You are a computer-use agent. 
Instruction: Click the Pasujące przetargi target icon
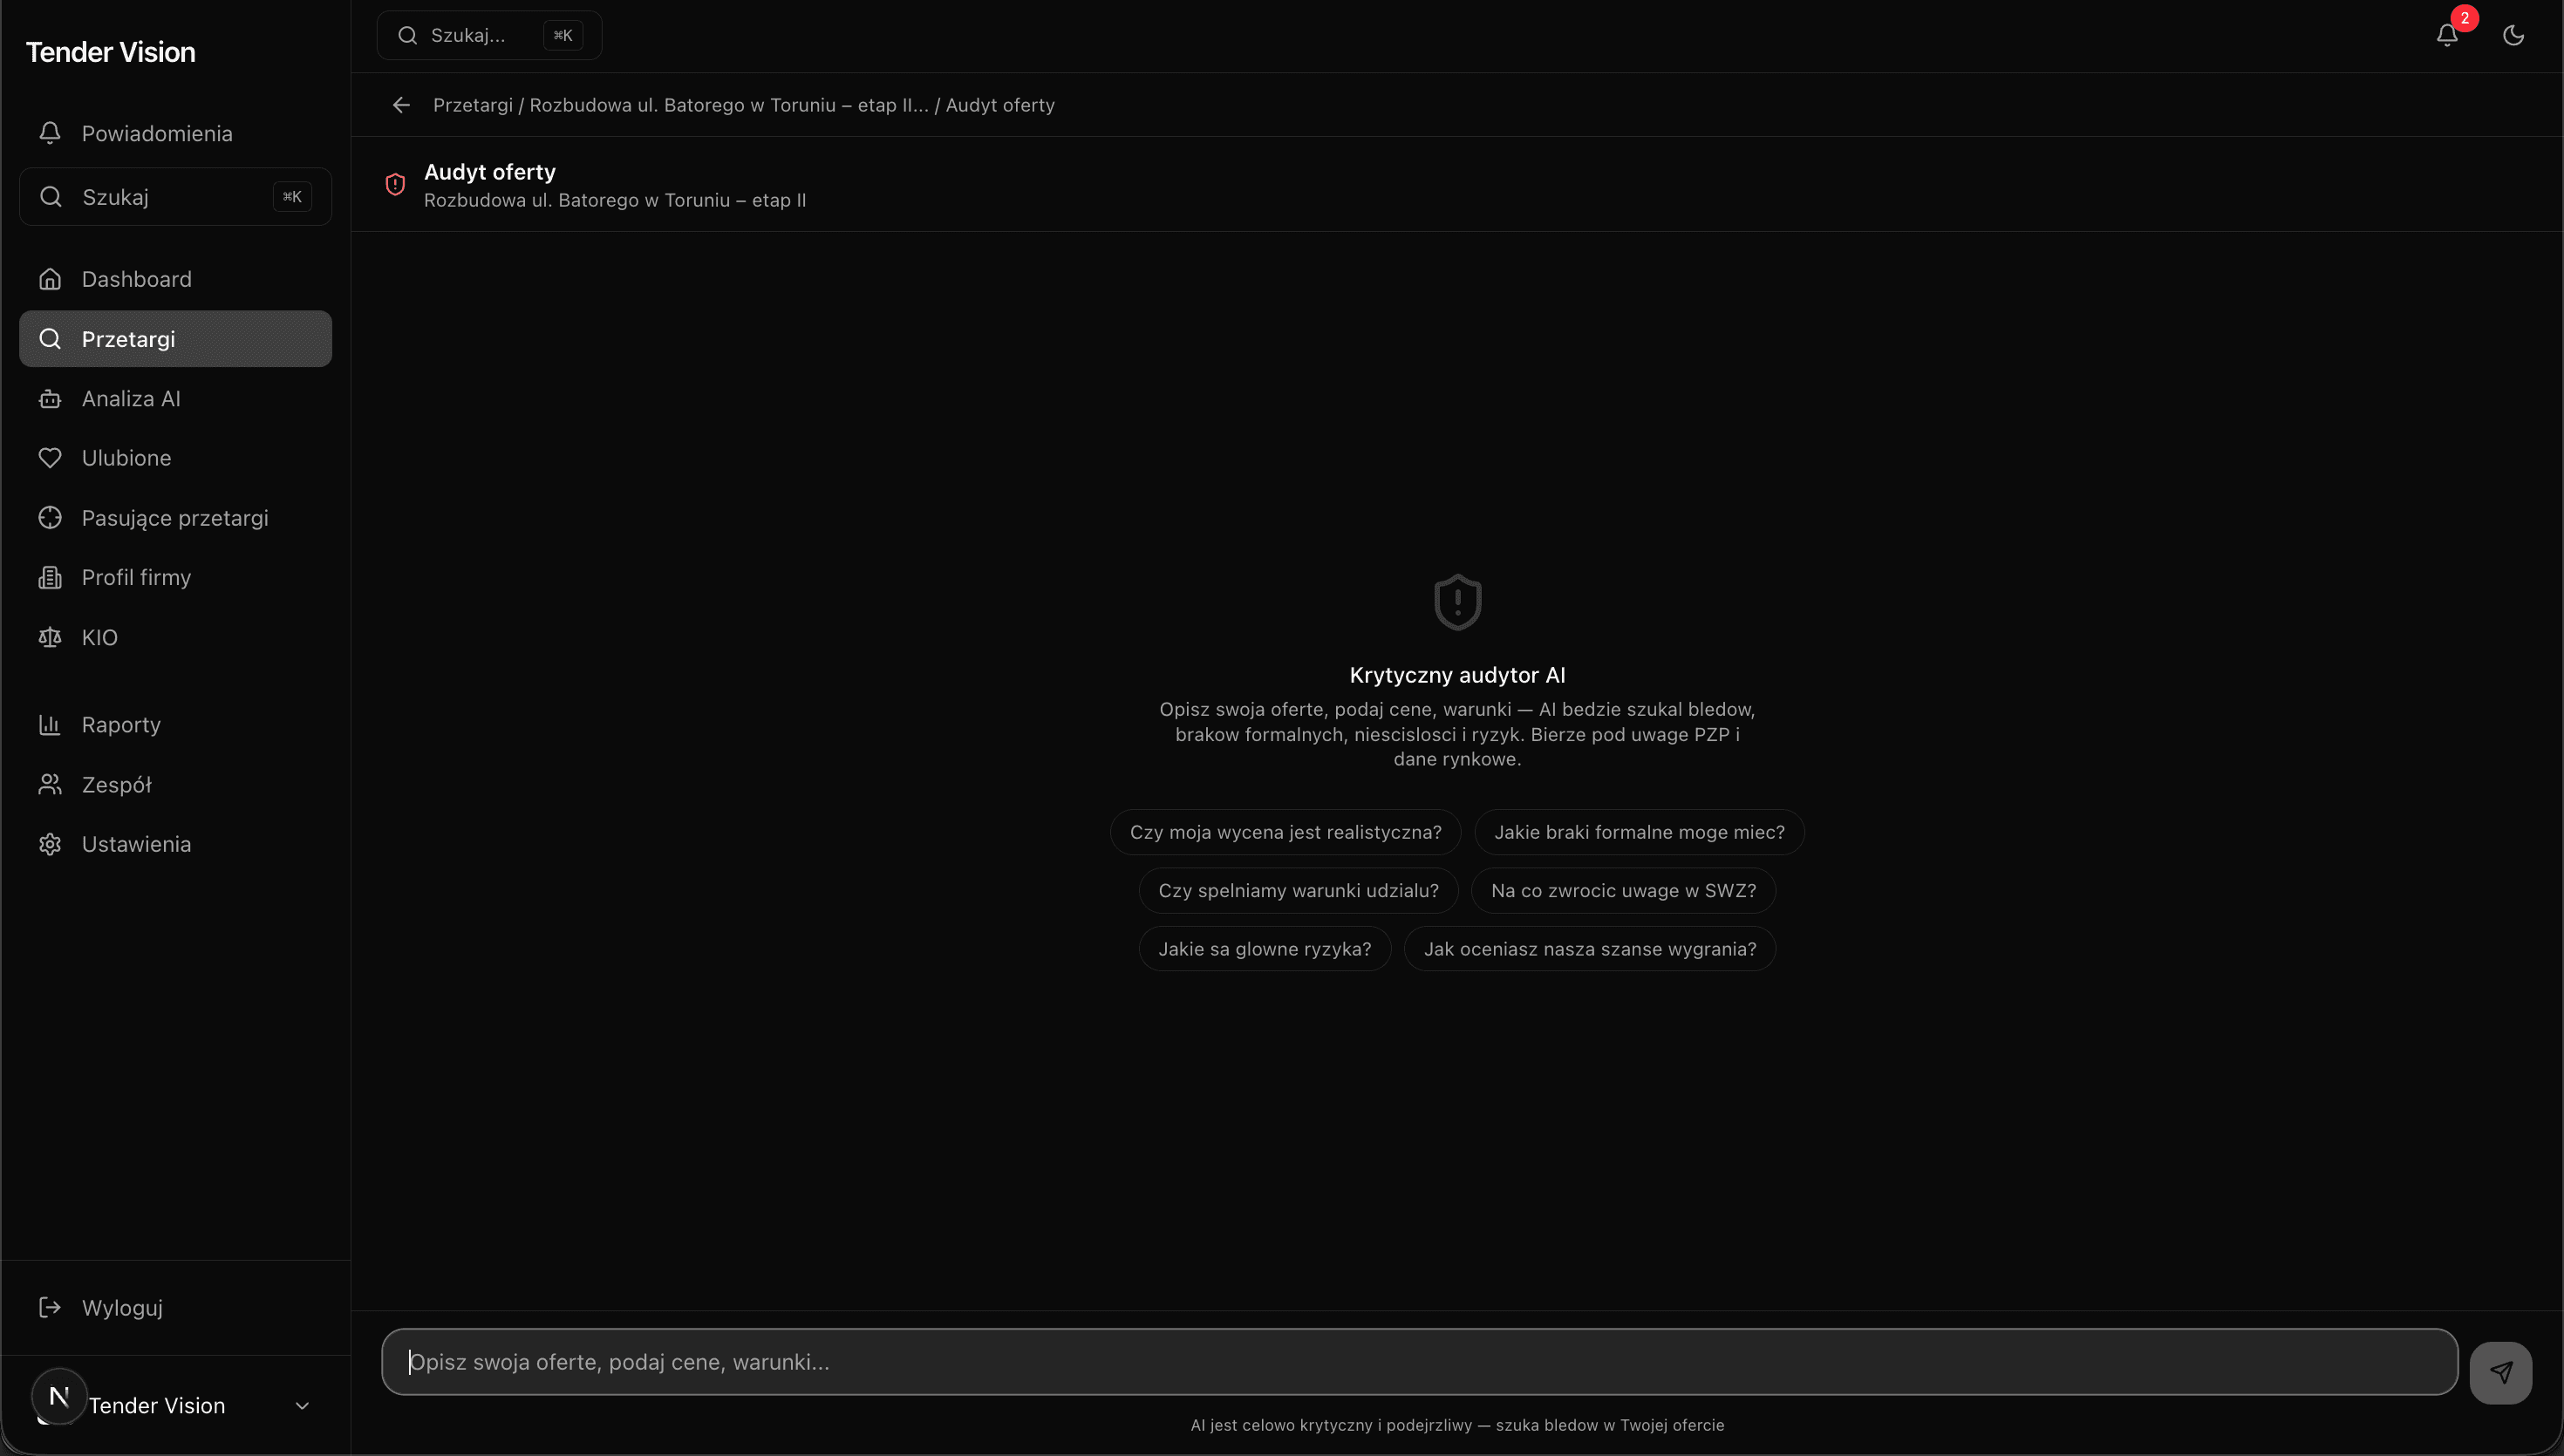50,517
